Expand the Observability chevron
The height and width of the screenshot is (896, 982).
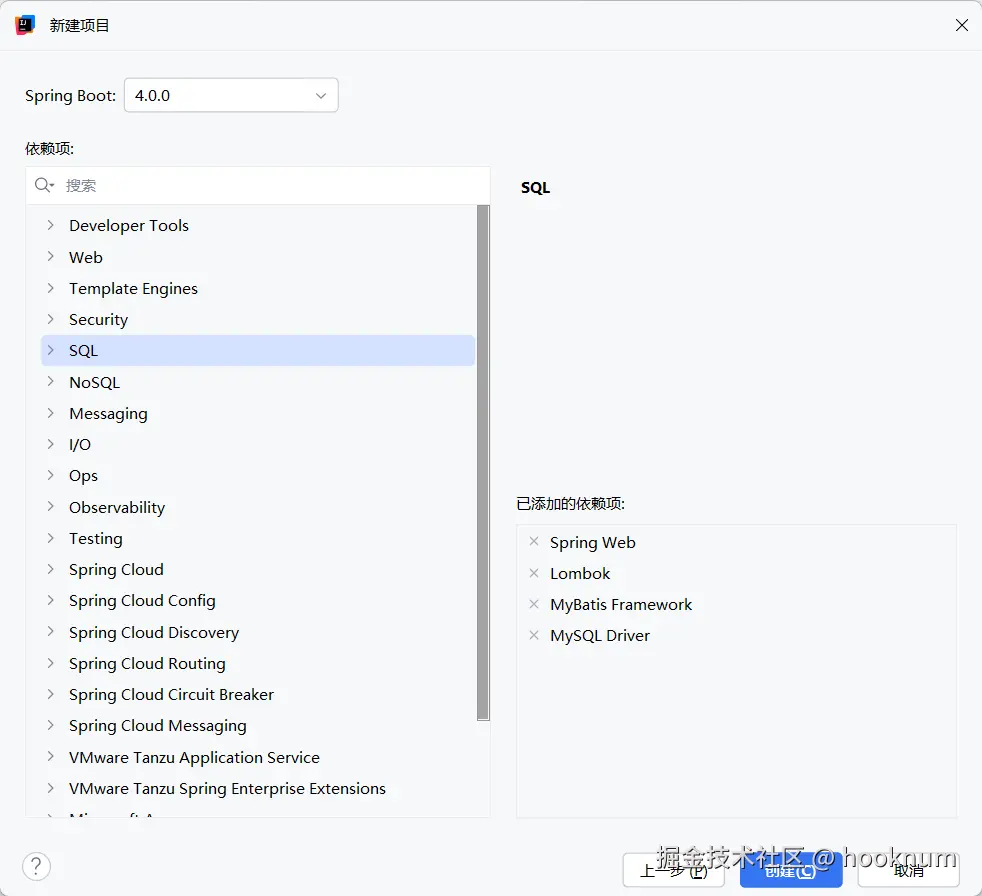pos(51,507)
